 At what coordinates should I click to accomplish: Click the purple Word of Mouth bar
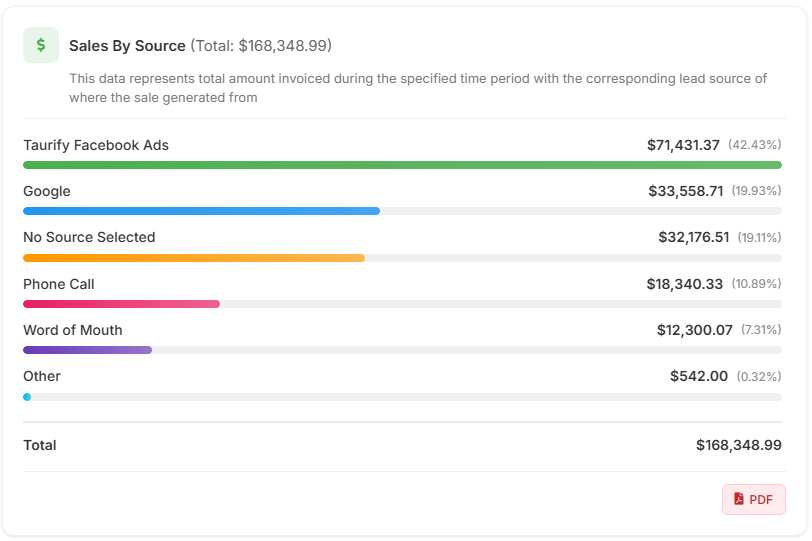tap(87, 350)
